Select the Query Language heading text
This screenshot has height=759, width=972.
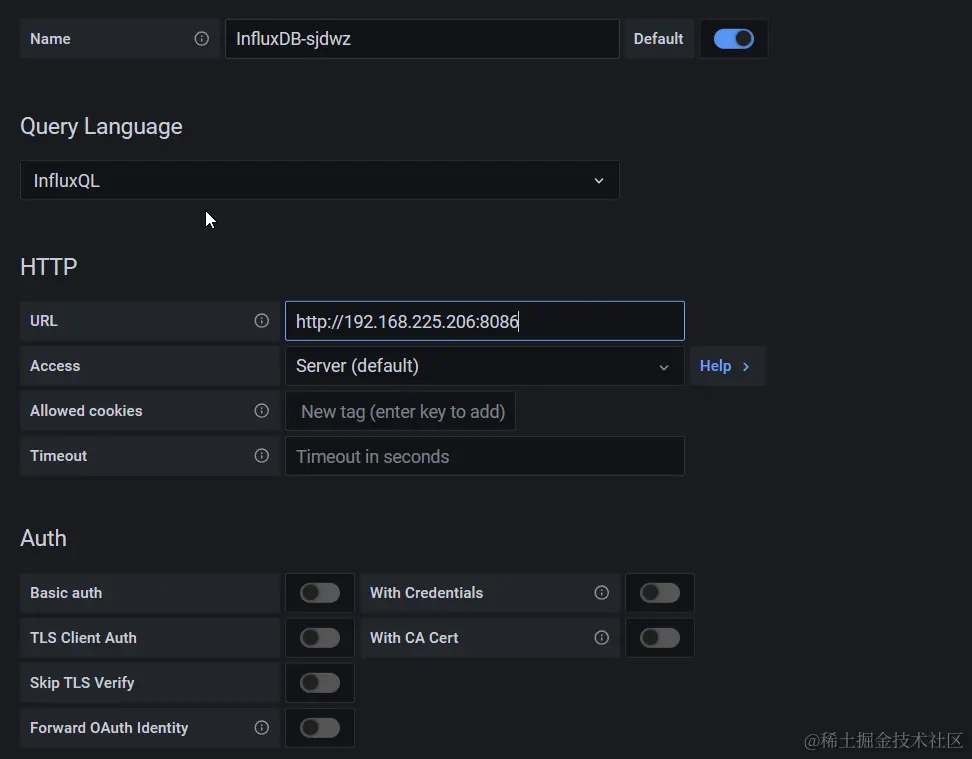[x=101, y=126]
